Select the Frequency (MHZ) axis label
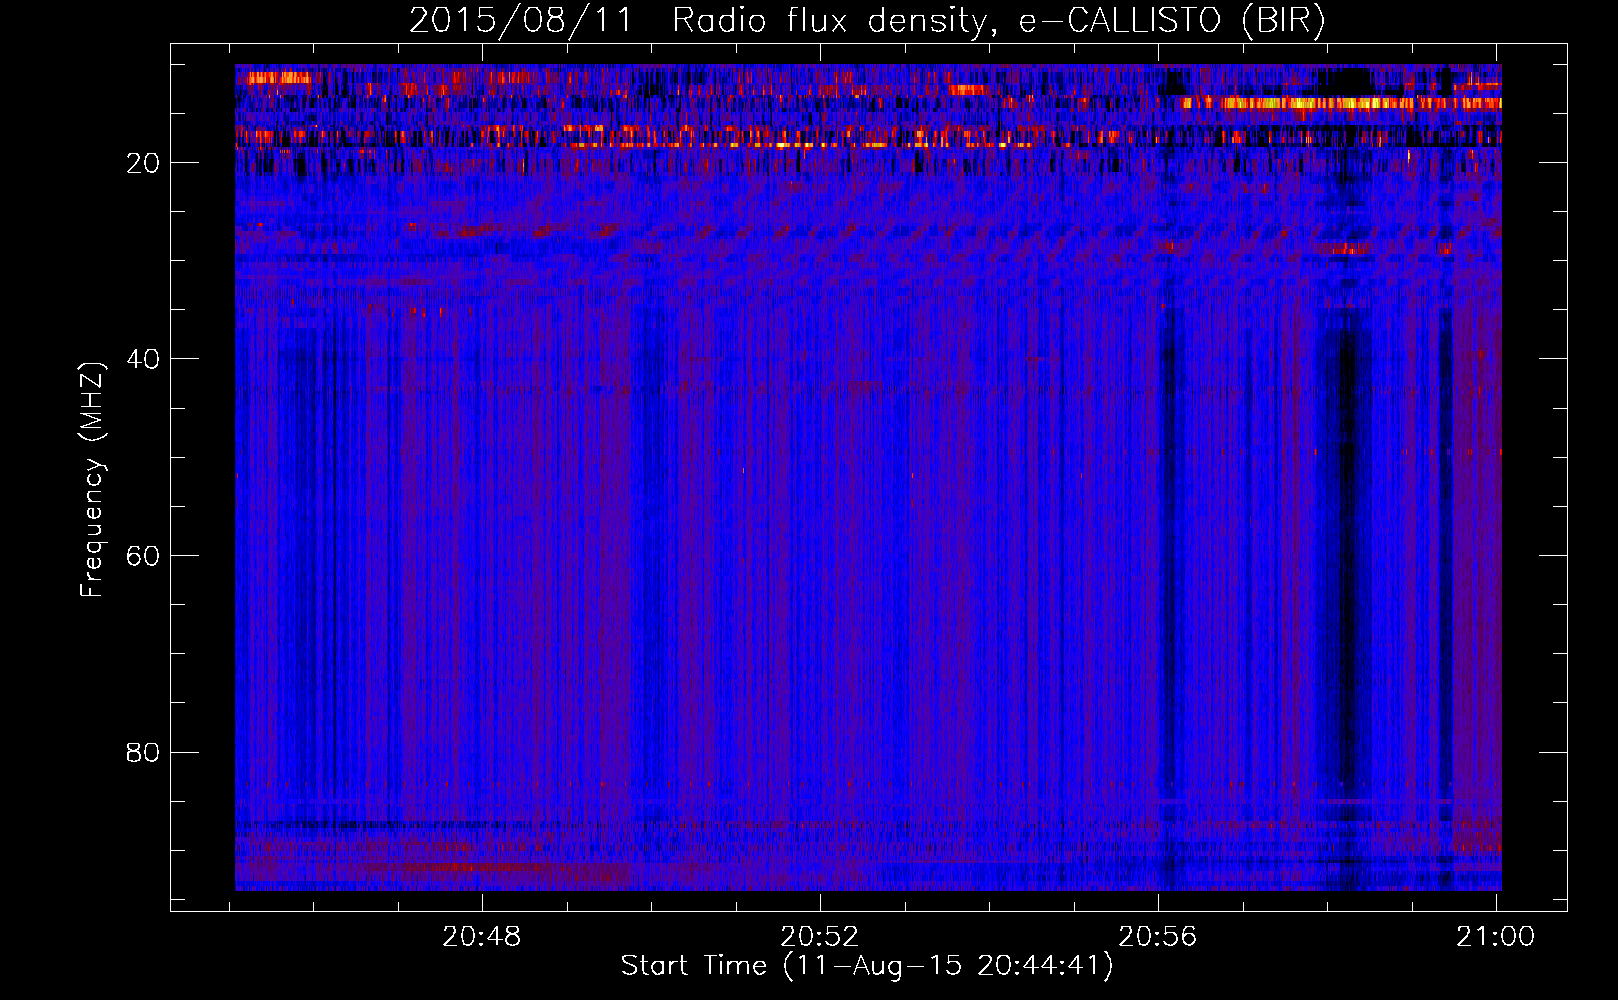The width and height of the screenshot is (1618, 1000). 92,480
